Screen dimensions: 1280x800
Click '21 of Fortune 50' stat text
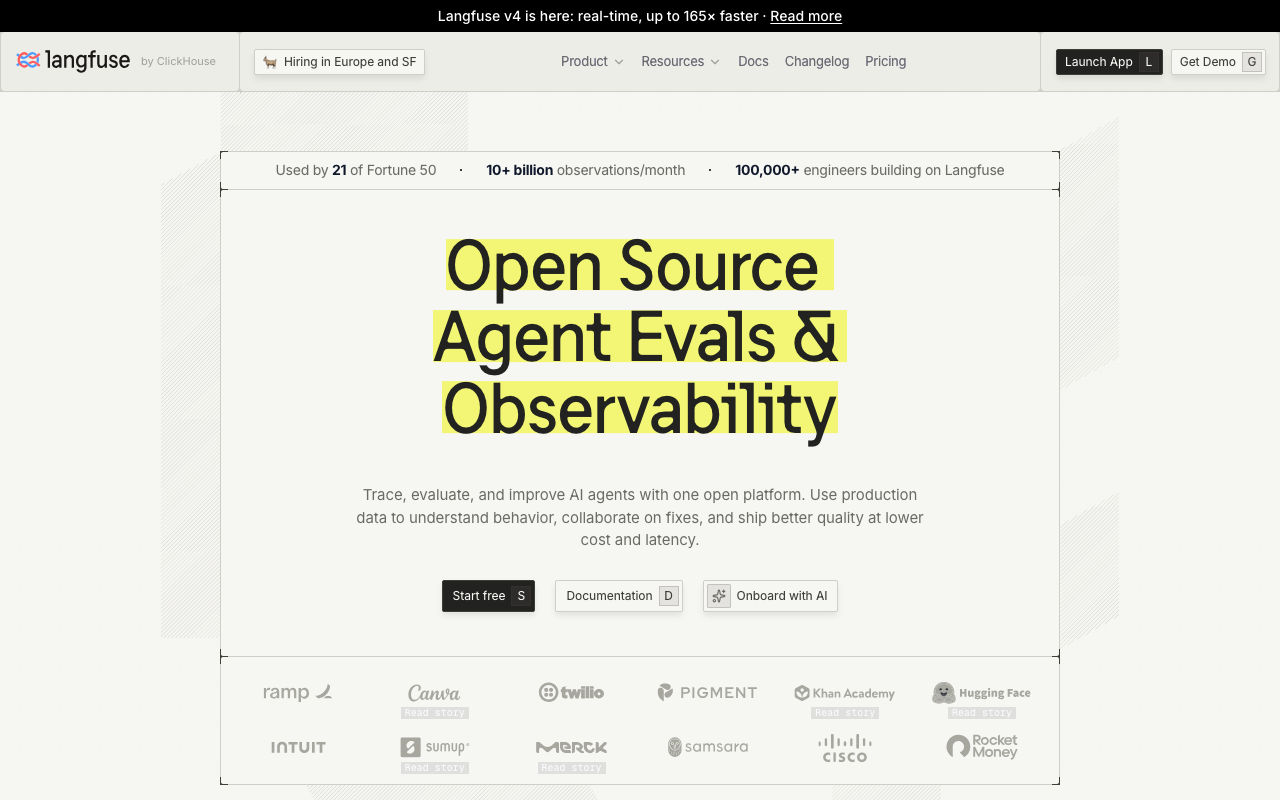pyautogui.click(x=384, y=170)
